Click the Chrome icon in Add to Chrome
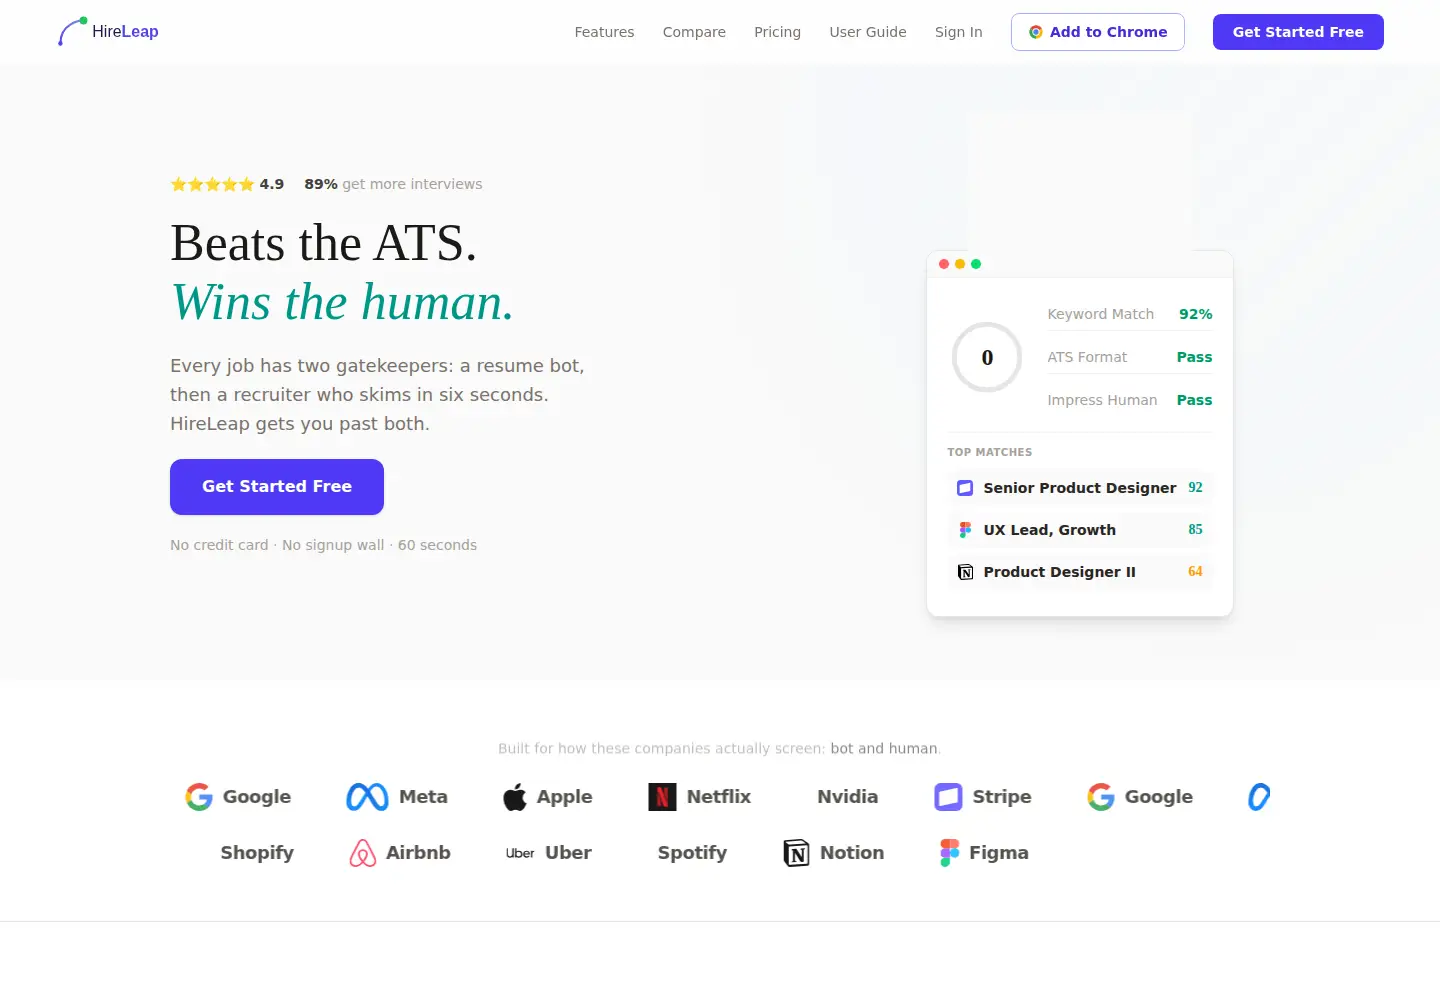This screenshot has width=1440, height=1000. click(1036, 32)
